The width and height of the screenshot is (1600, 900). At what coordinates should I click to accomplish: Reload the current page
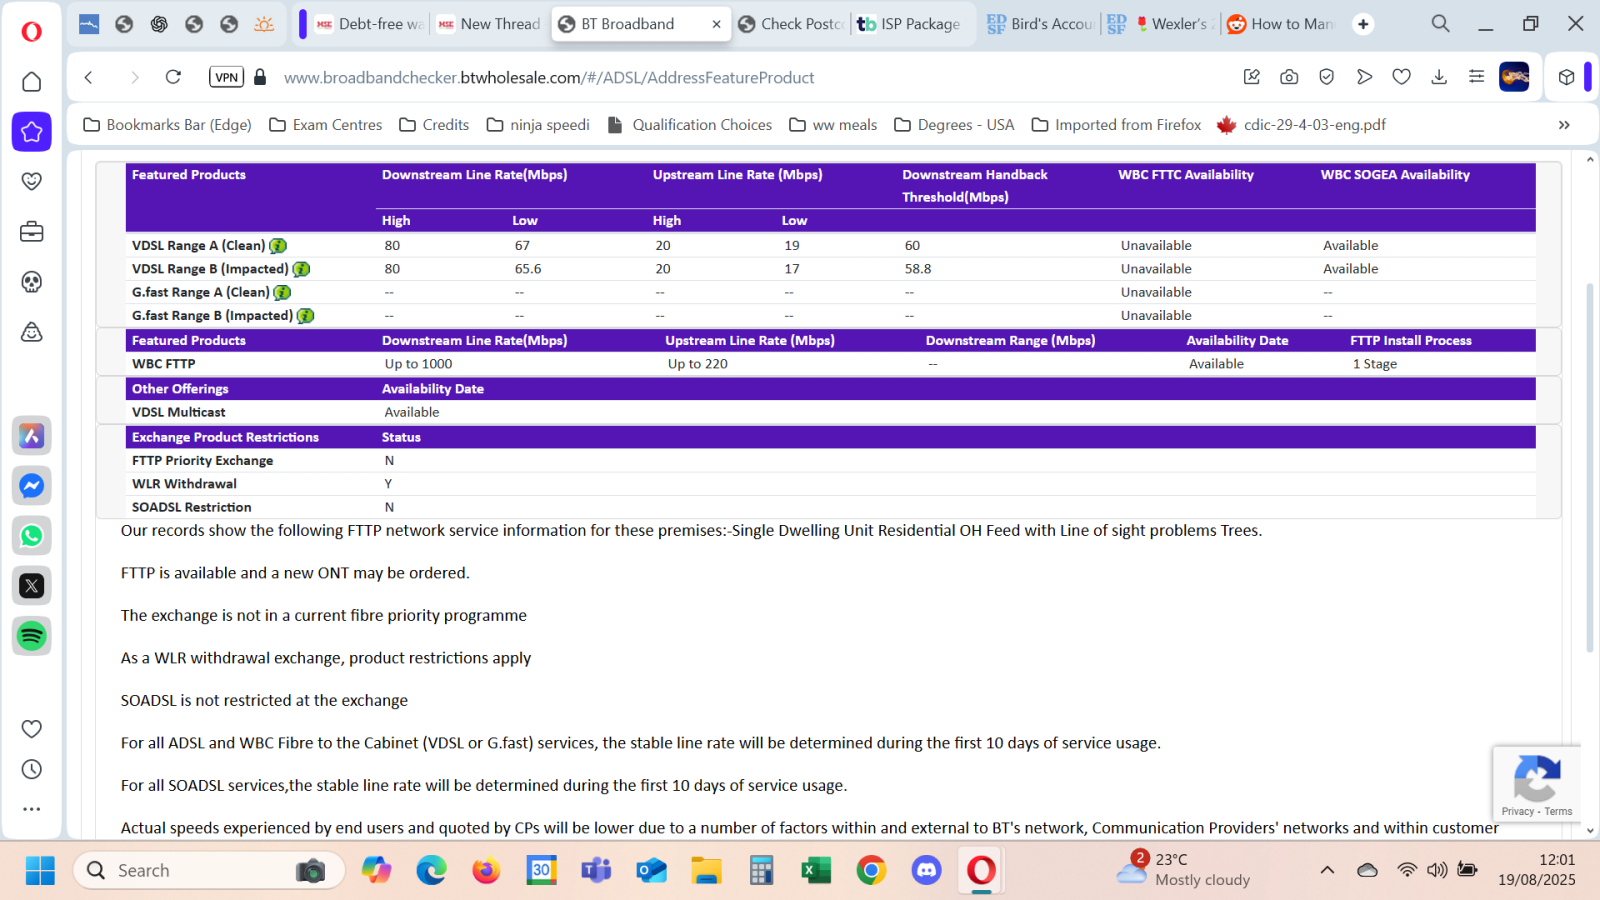tap(173, 77)
